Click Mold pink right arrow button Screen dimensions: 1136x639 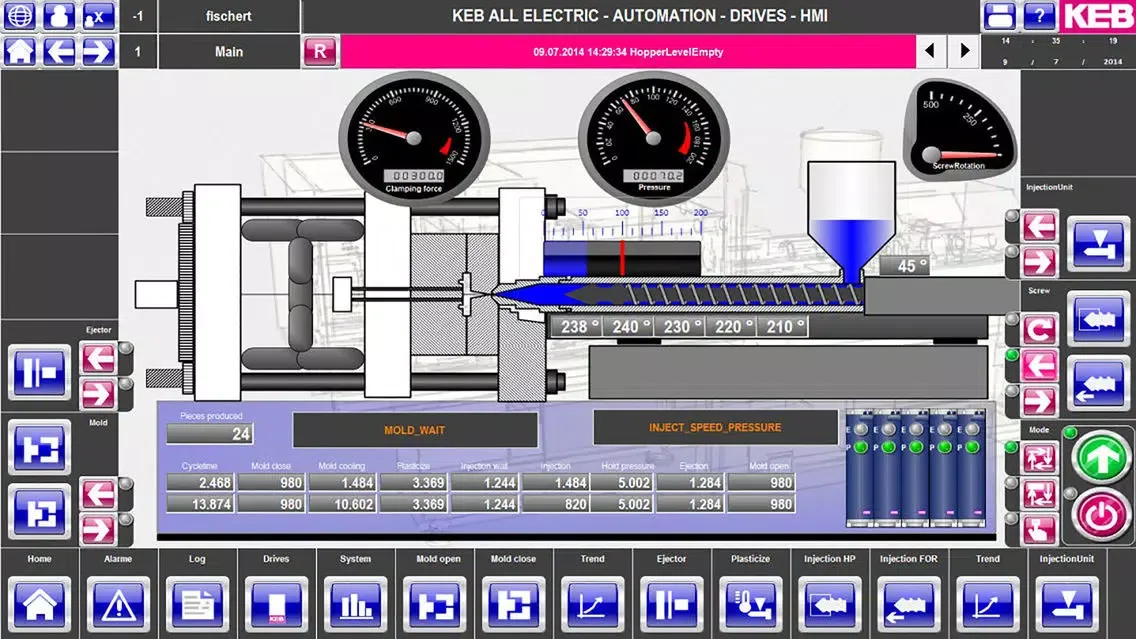[x=98, y=530]
